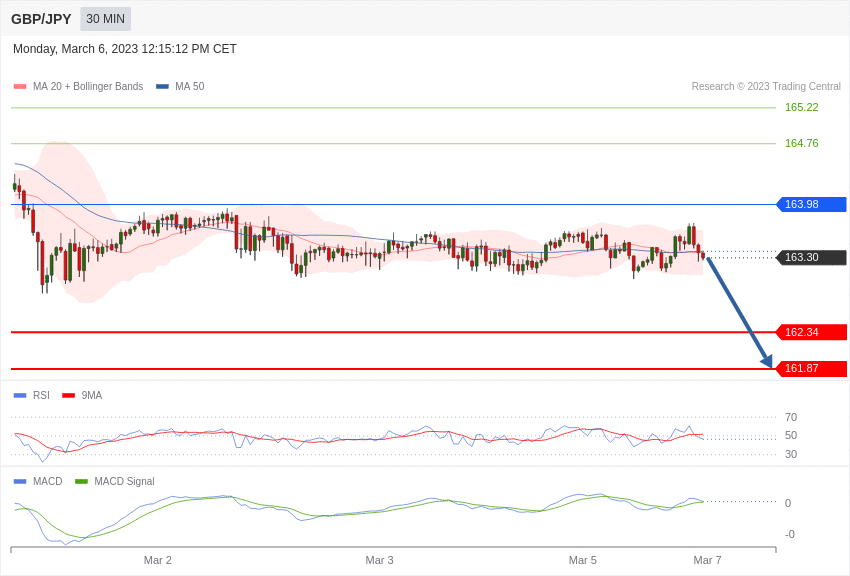Image resolution: width=850 pixels, height=576 pixels.
Task: Click the 9MA legend label
Action: point(92,396)
